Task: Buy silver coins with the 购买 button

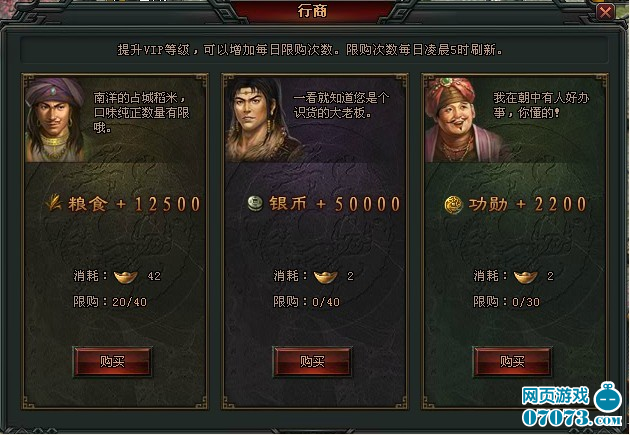Action: pyautogui.click(x=312, y=361)
